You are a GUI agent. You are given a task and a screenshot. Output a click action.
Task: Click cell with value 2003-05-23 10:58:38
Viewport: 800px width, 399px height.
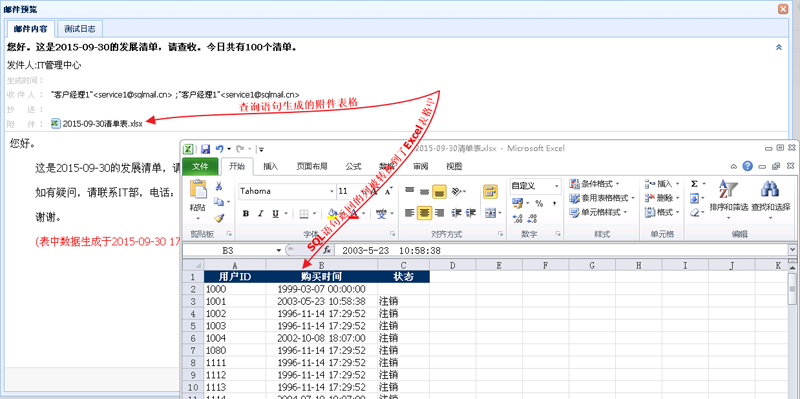321,301
